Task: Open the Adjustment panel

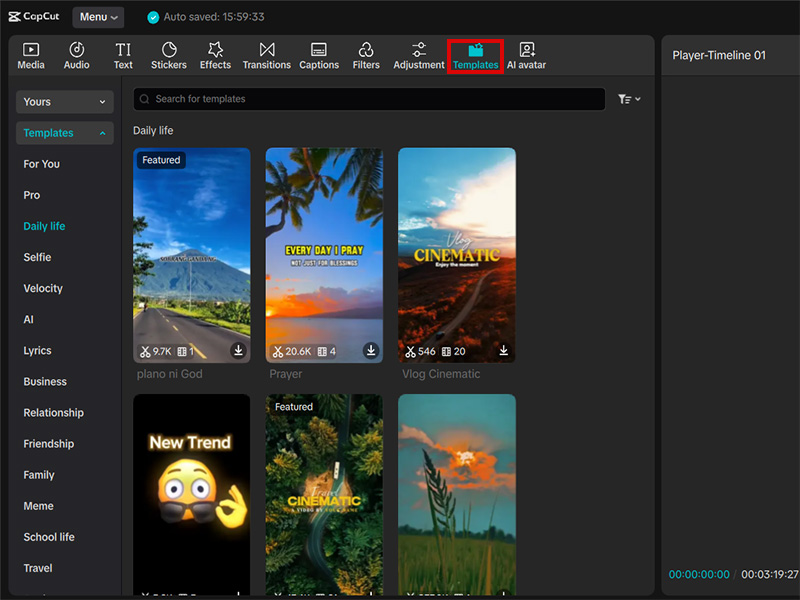Action: [x=419, y=56]
